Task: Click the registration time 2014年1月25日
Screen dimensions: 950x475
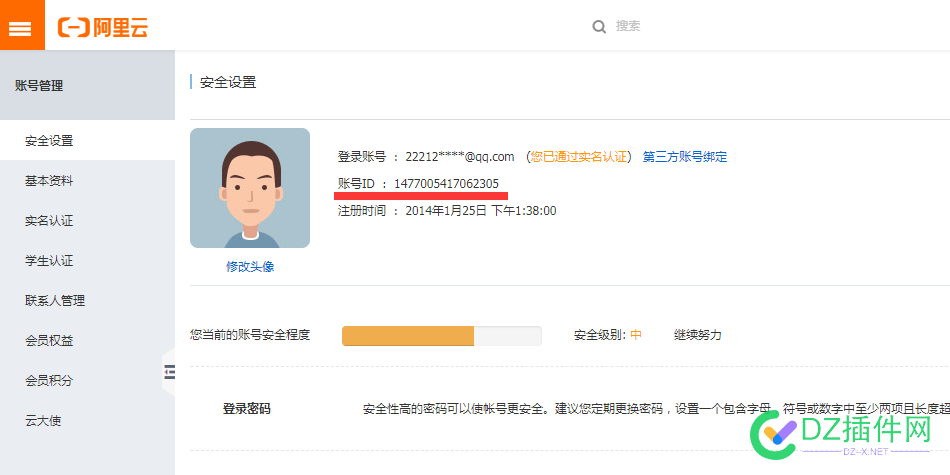Action: click(x=446, y=211)
